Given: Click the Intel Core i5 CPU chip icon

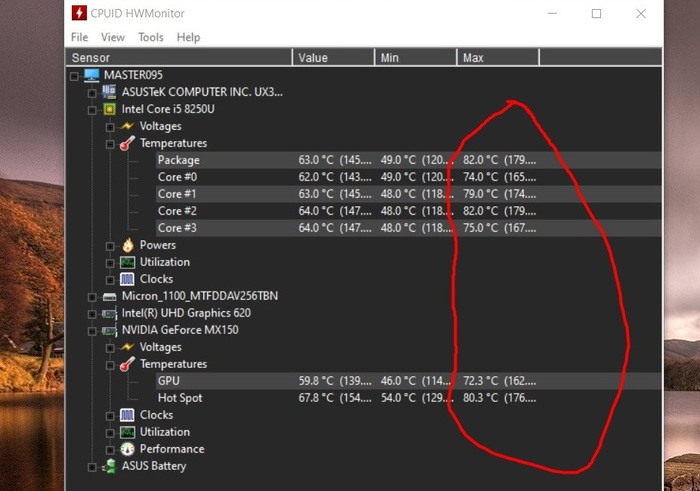Looking at the screenshot, I should pos(109,109).
